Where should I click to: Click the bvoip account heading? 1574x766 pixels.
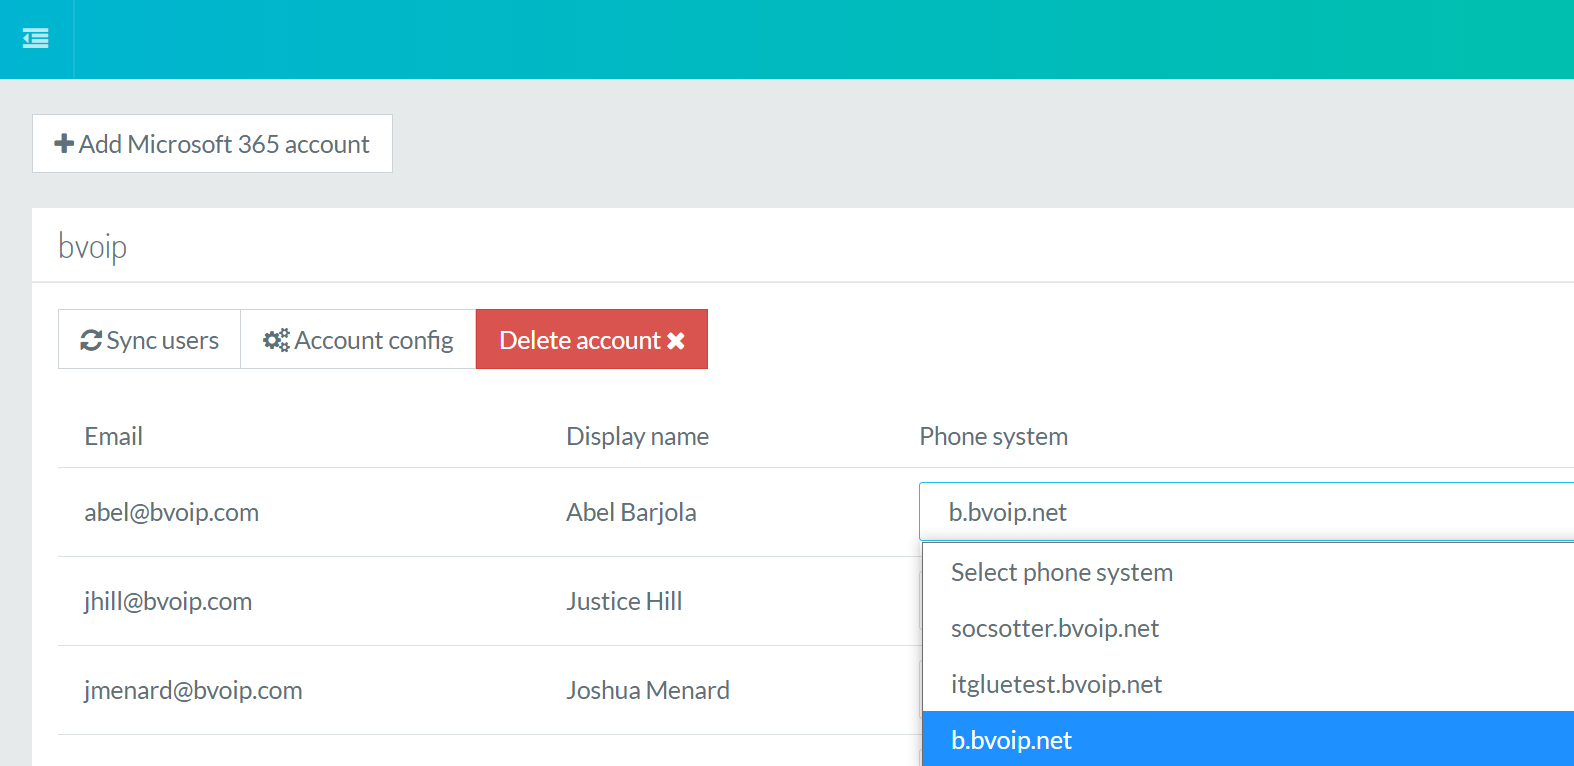(x=92, y=246)
